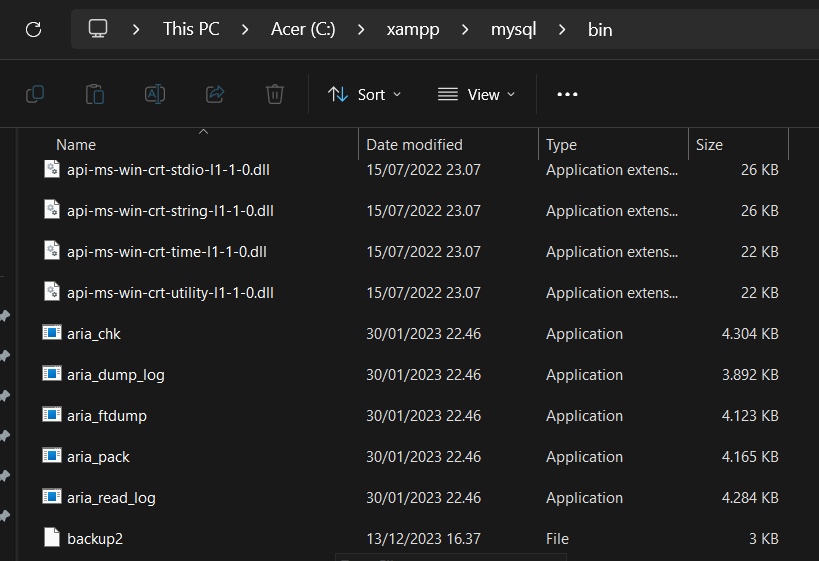Click the file icon of api-ms-win-crt-time-l1-1-0.dll
819x561 pixels.
click(x=52, y=251)
